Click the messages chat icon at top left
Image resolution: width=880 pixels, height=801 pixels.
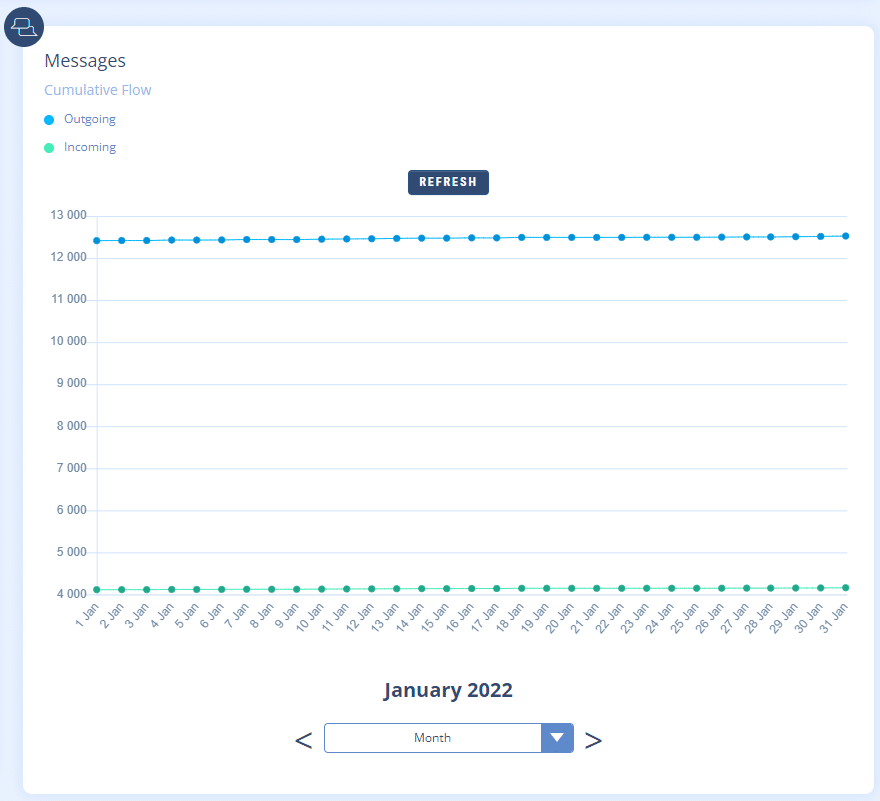[x=24, y=27]
